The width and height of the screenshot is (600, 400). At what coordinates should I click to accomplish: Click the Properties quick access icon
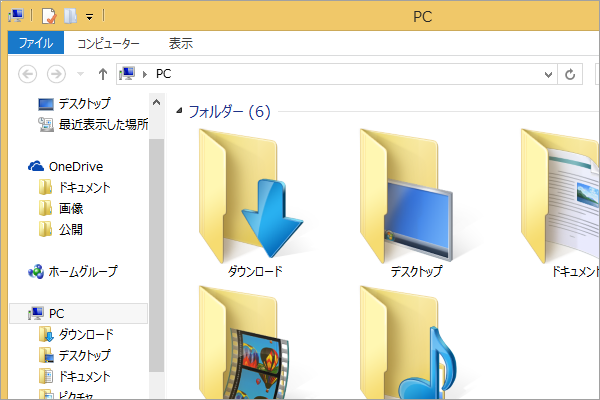49,16
